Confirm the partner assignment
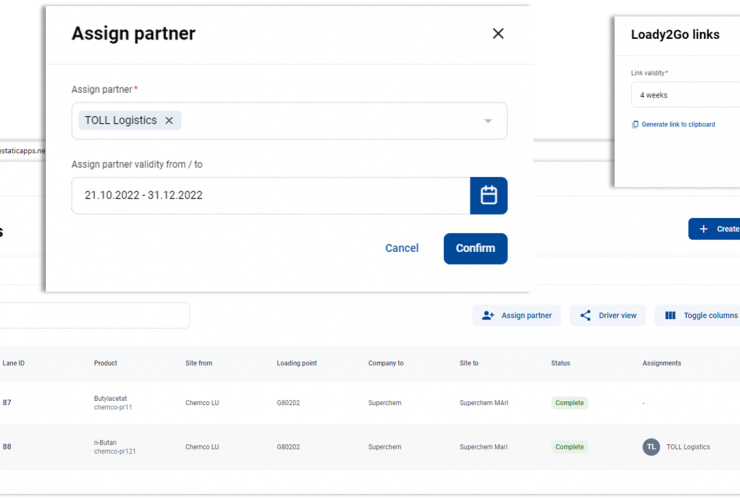 coord(475,248)
